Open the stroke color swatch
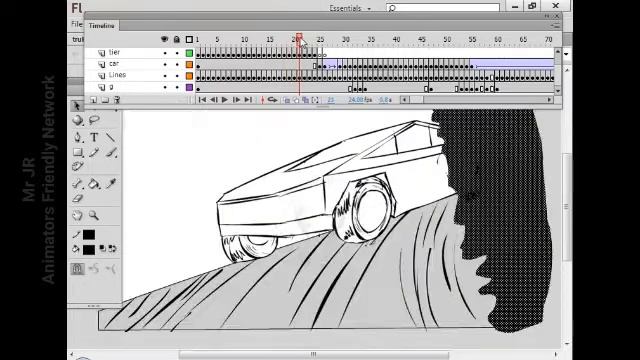The image size is (640, 360). [x=89, y=235]
